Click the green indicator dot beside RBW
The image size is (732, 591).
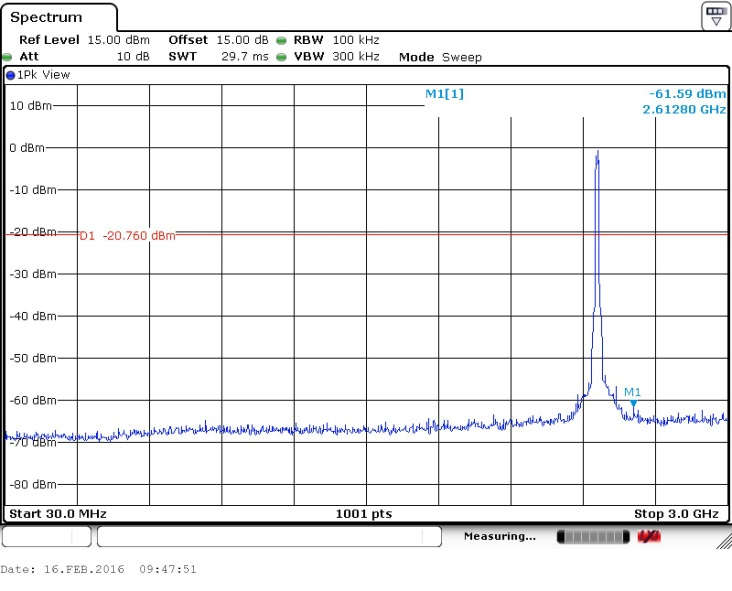point(281,41)
